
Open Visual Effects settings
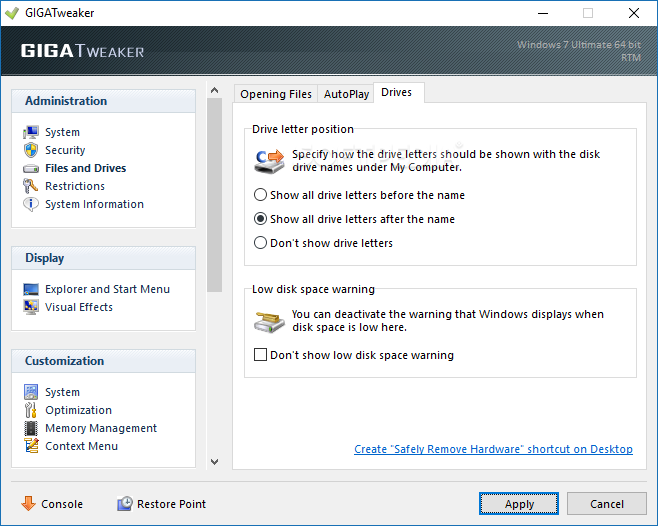tap(79, 307)
